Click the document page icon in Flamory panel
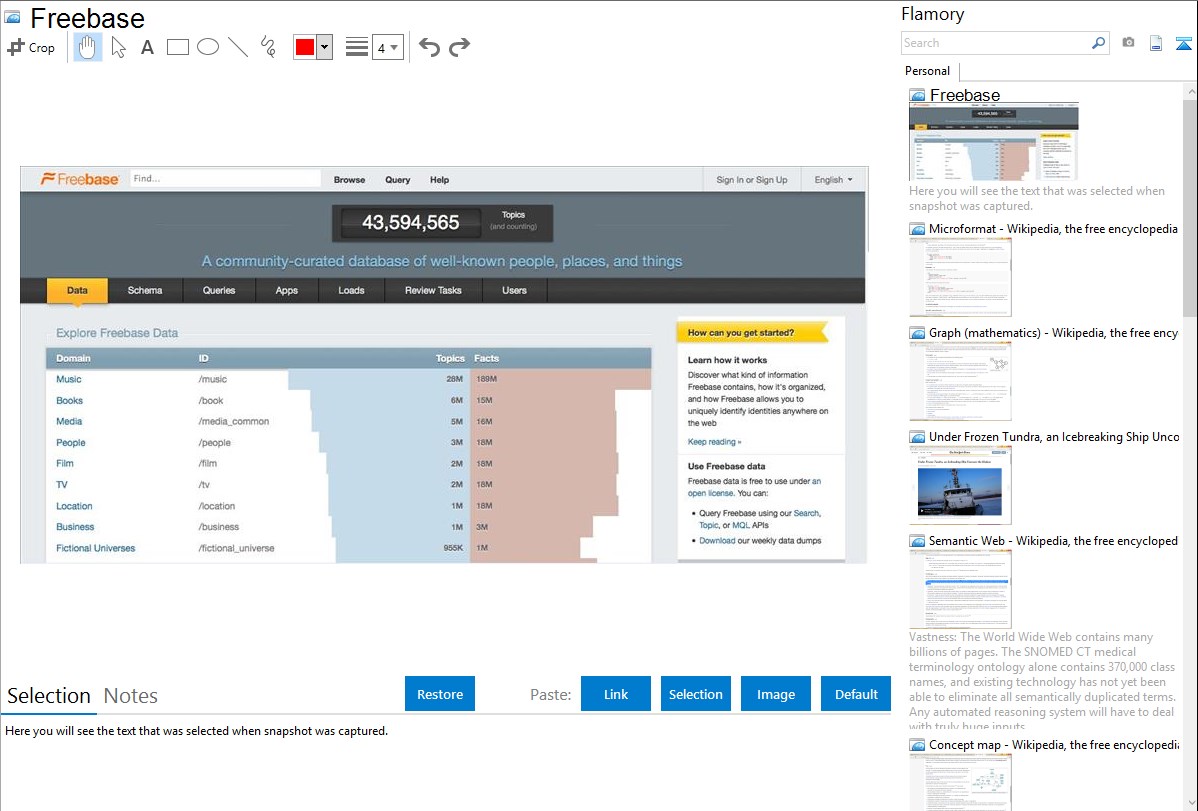Image resolution: width=1198 pixels, height=811 pixels. coord(1156,43)
